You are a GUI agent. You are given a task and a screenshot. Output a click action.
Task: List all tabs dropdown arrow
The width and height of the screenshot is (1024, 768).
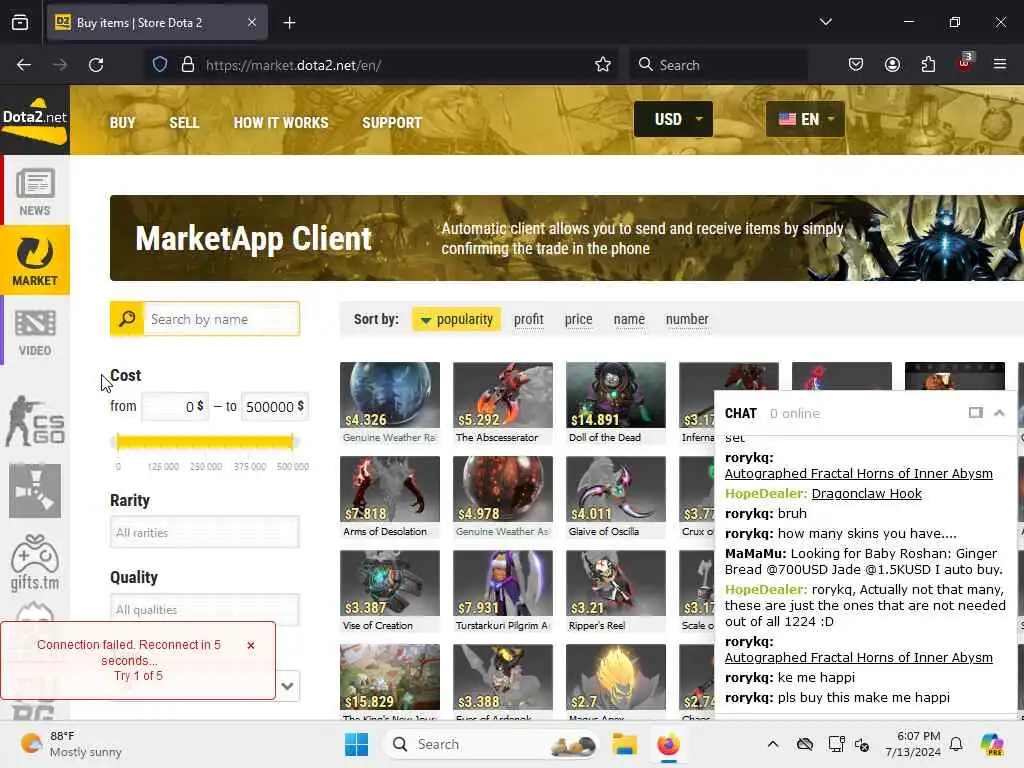[825, 22]
